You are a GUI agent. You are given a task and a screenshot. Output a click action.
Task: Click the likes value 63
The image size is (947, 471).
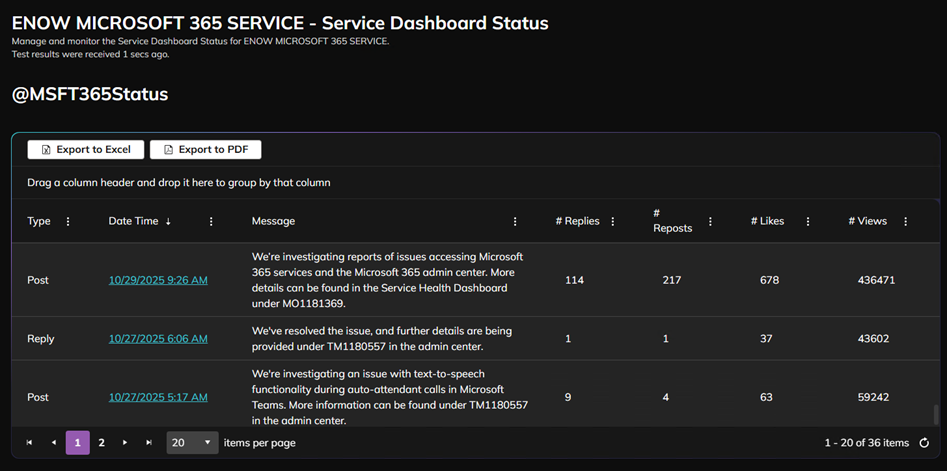click(766, 397)
